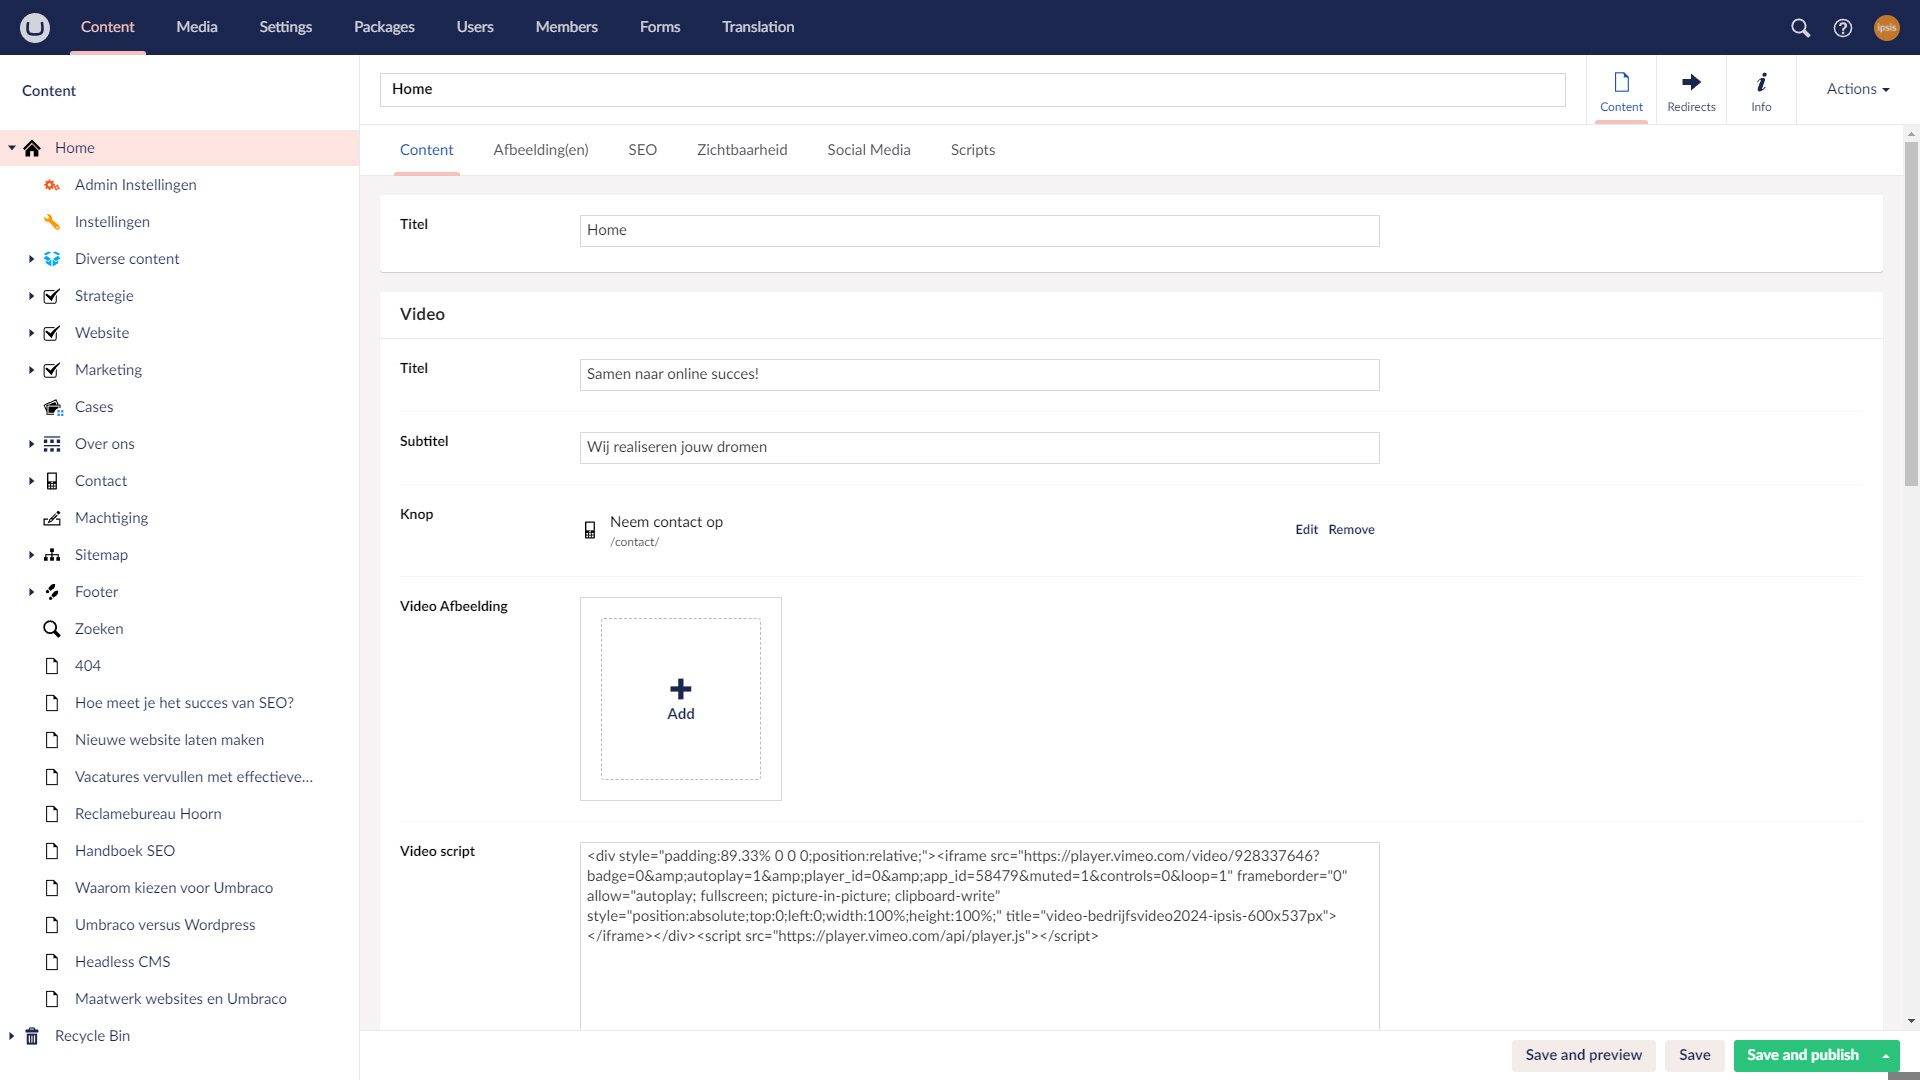1920x1080 pixels.
Task: Click the Remove link for Knop
Action: [1351, 530]
